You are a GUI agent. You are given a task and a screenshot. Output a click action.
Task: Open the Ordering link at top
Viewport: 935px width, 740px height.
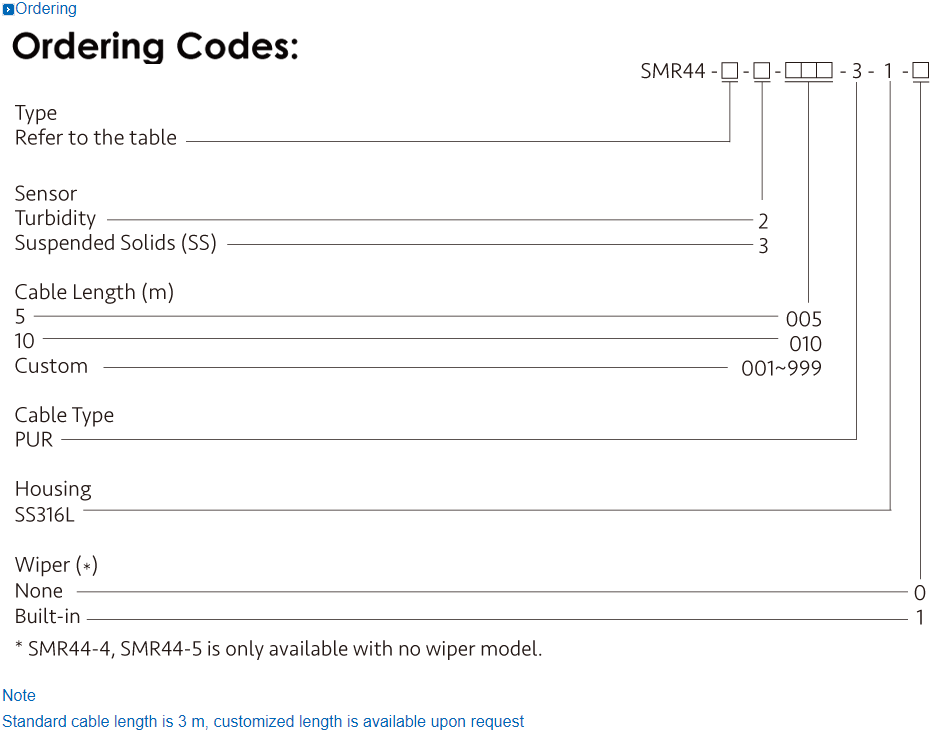click(x=46, y=9)
